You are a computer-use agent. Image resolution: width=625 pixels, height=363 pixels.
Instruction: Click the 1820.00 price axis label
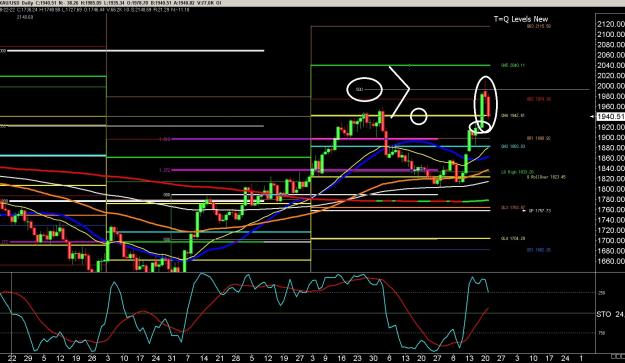coord(611,179)
